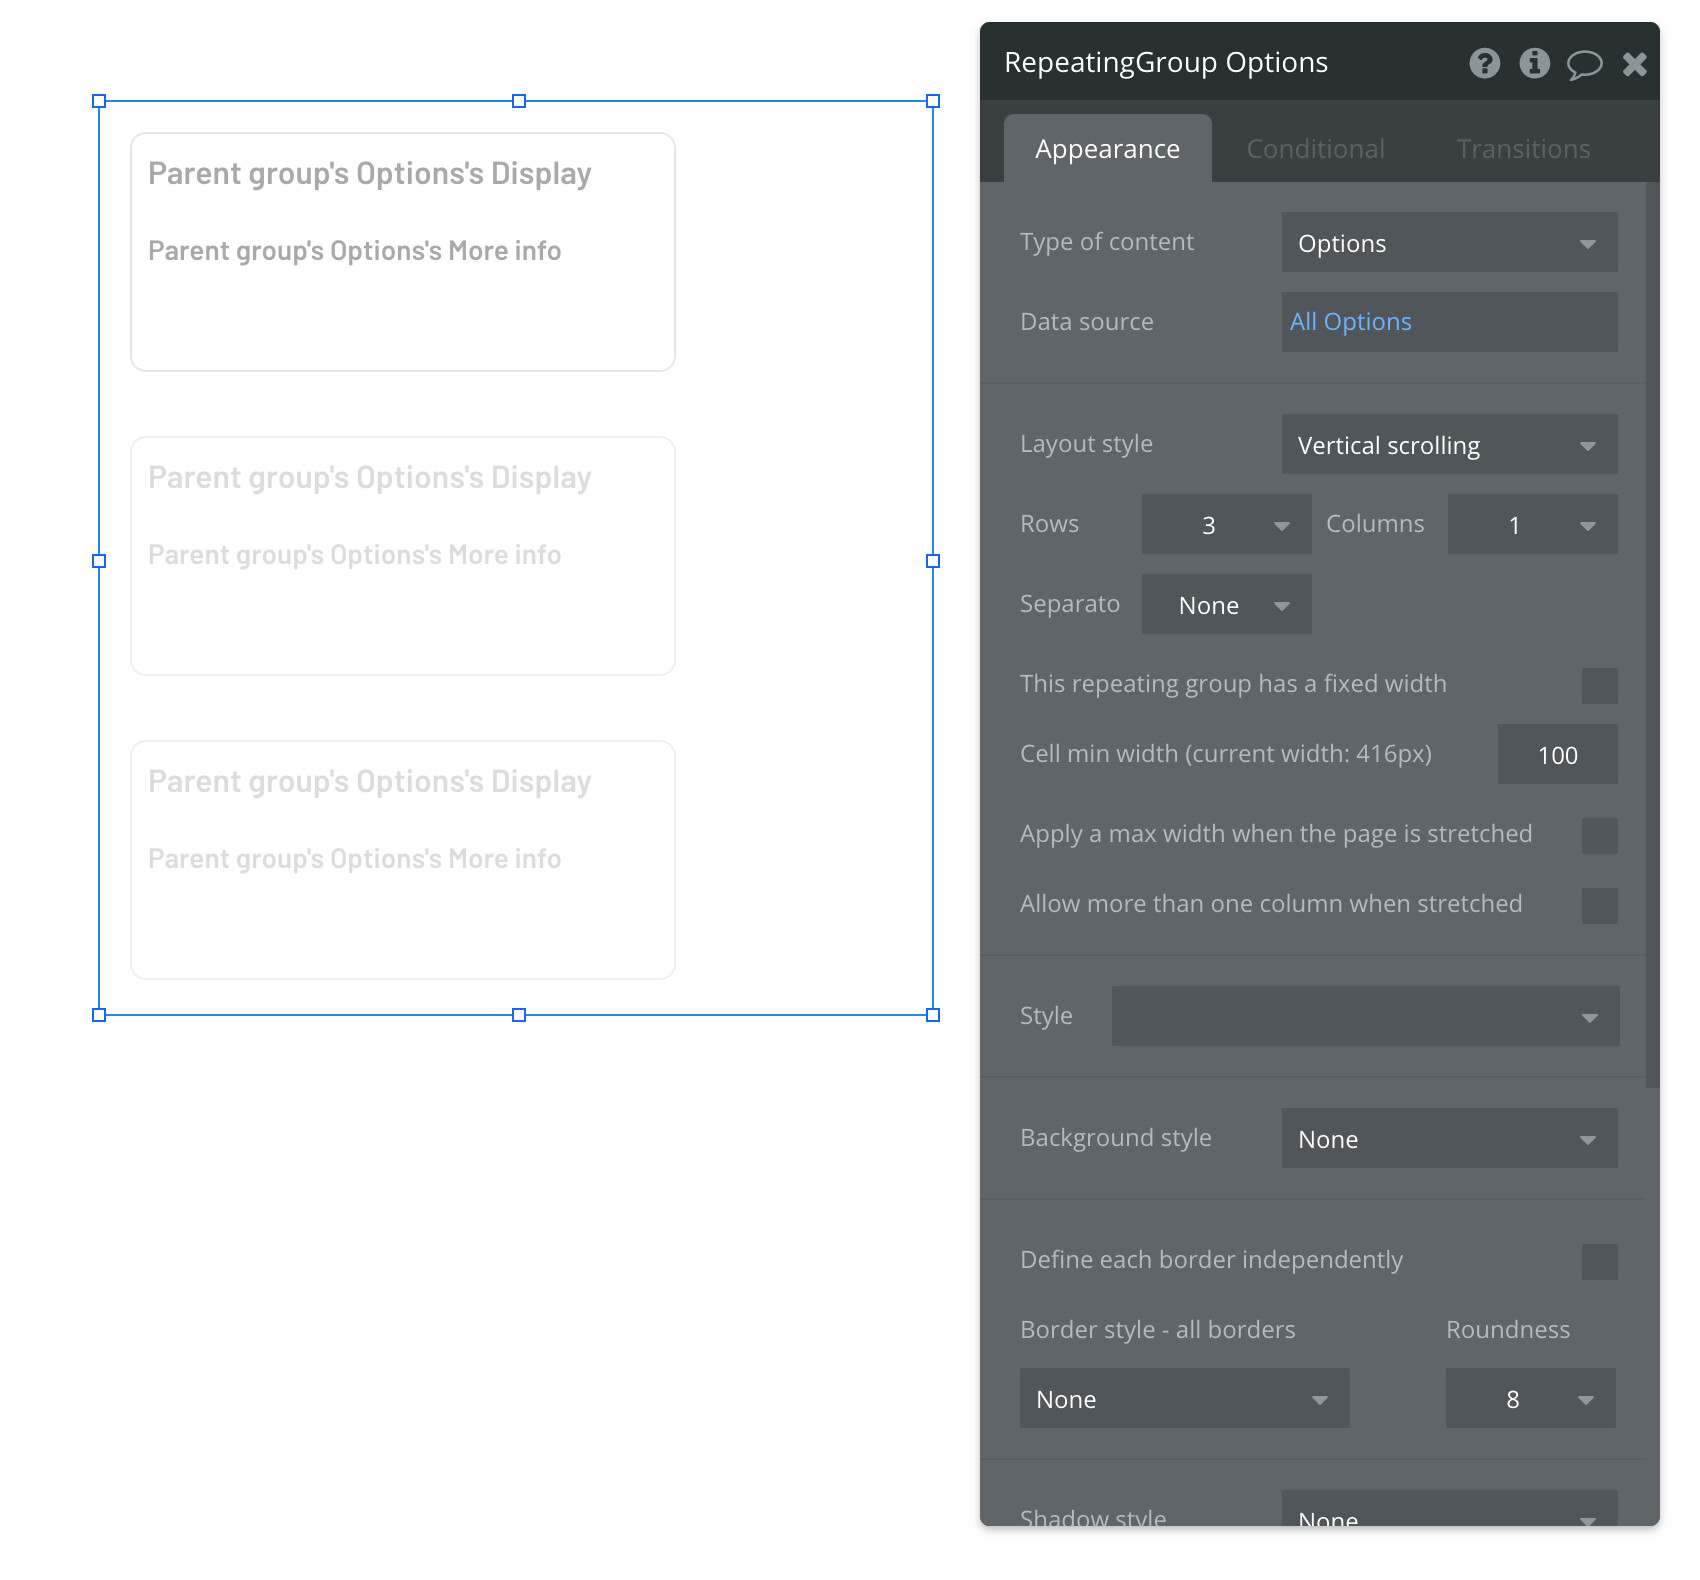Open the help question mark icon
This screenshot has width=1700, height=1580.
pyautogui.click(x=1484, y=64)
